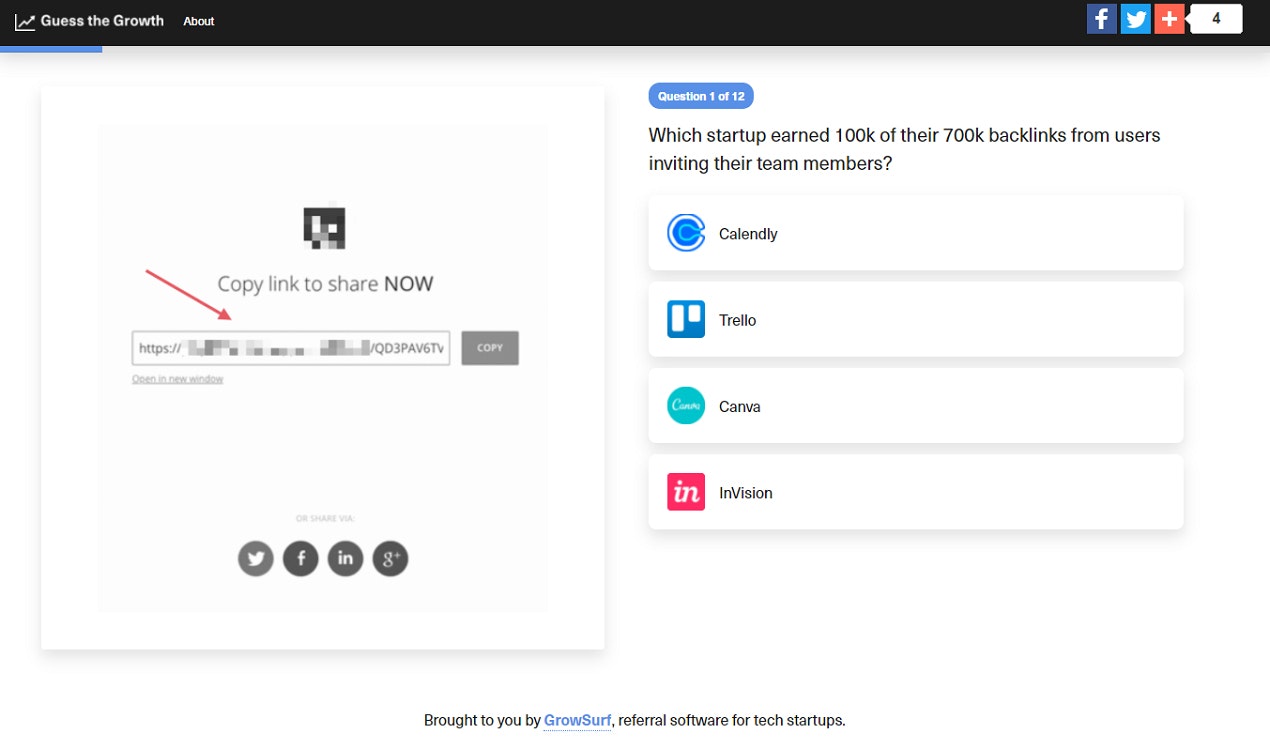
Task: Click the round LinkedIn share icon
Action: pos(346,558)
